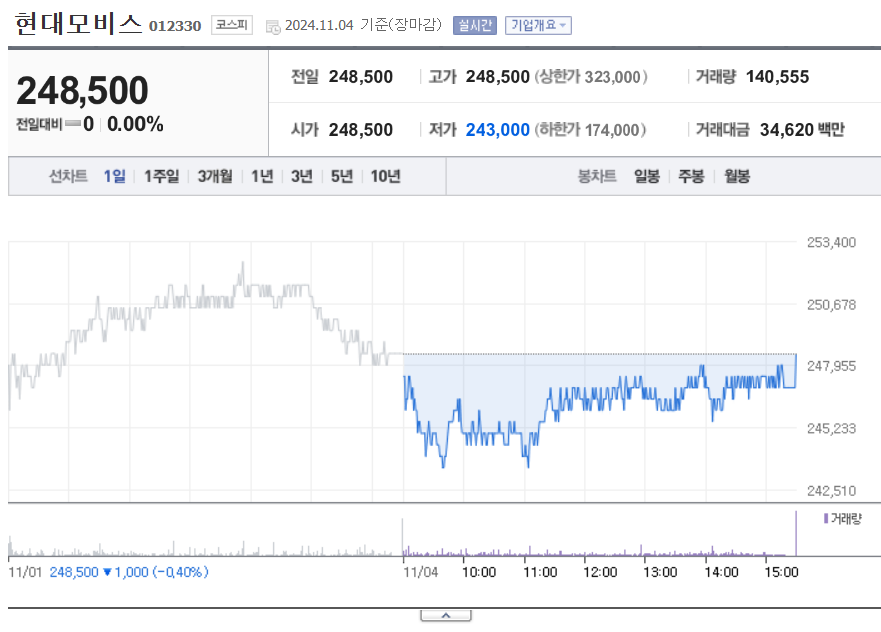
Task: Click the 코스피 market badge
Action: point(231,25)
